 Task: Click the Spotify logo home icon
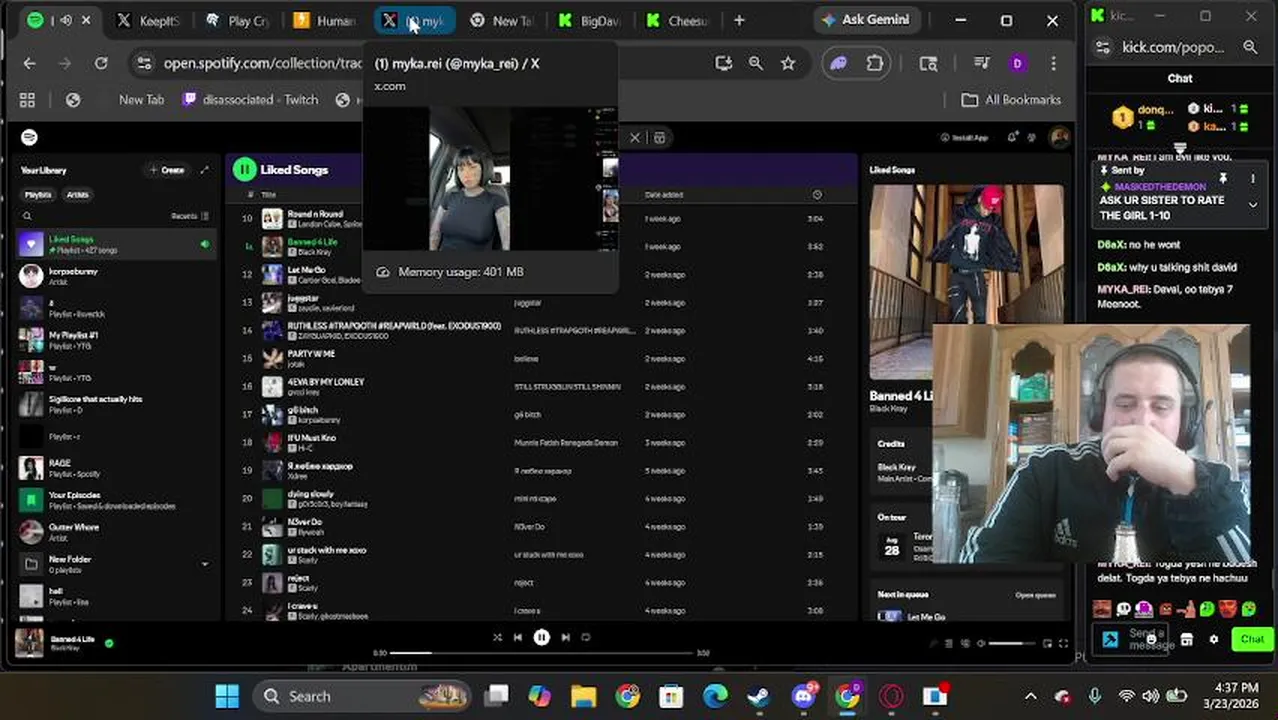pyautogui.click(x=29, y=137)
